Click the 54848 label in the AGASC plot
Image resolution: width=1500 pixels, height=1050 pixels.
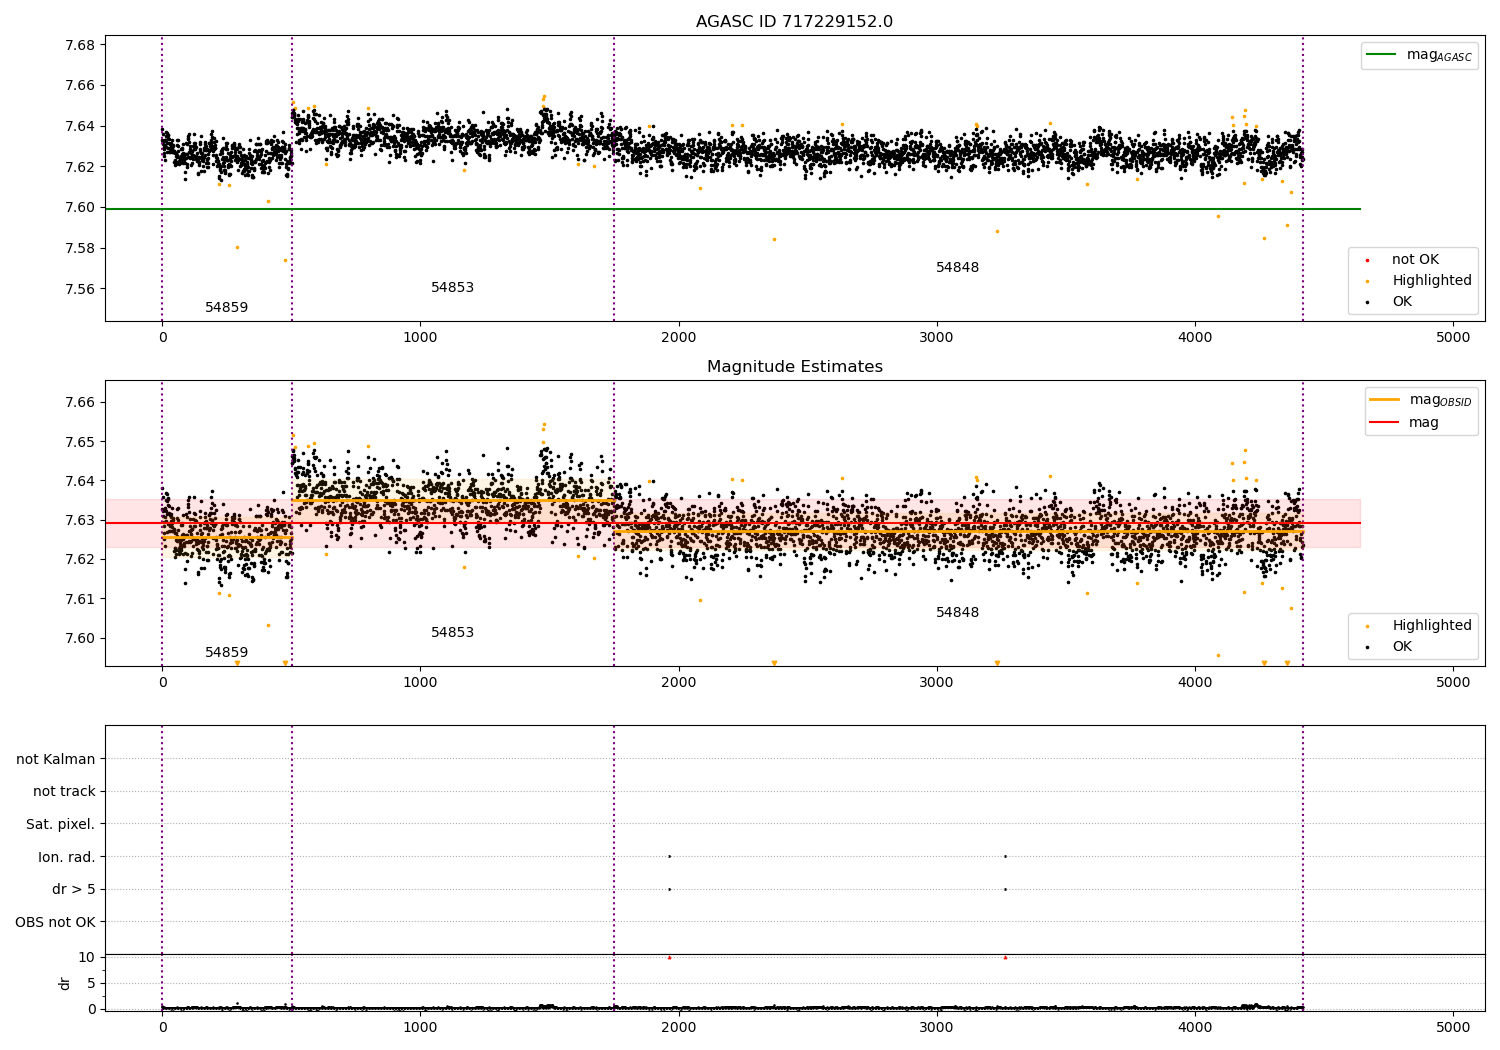(x=957, y=268)
